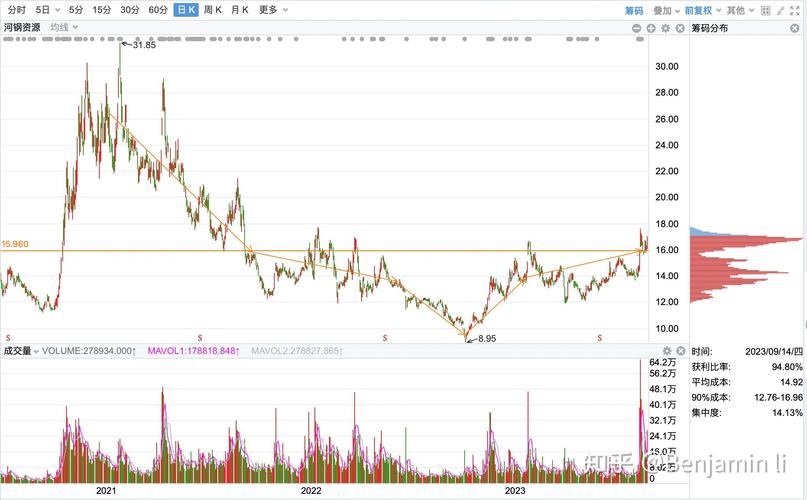The width and height of the screenshot is (807, 500).
Task: Click the 2023 year label on time axis
Action: click(x=515, y=491)
